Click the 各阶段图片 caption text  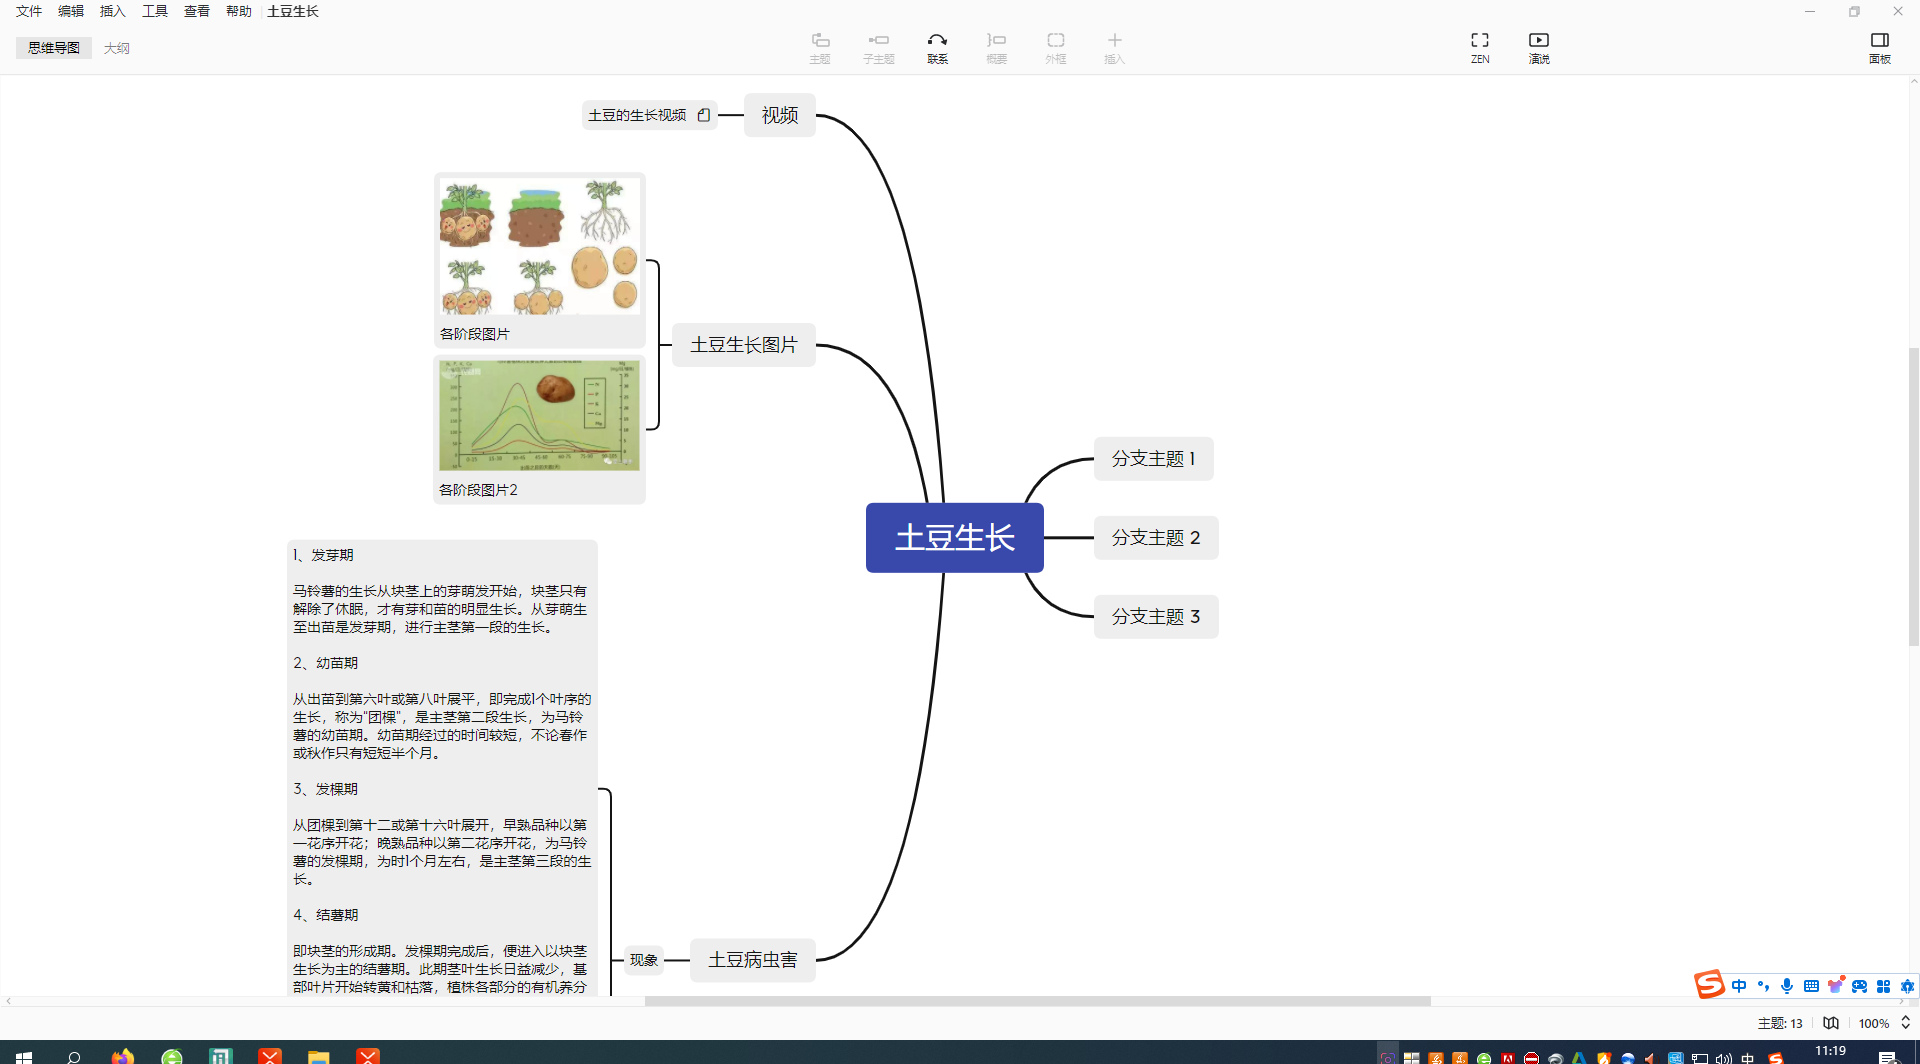(475, 334)
